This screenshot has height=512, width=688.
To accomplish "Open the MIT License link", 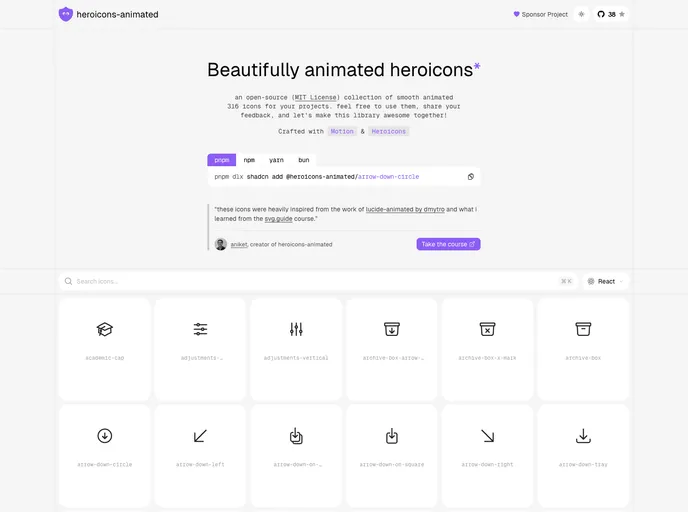I will pos(316,97).
